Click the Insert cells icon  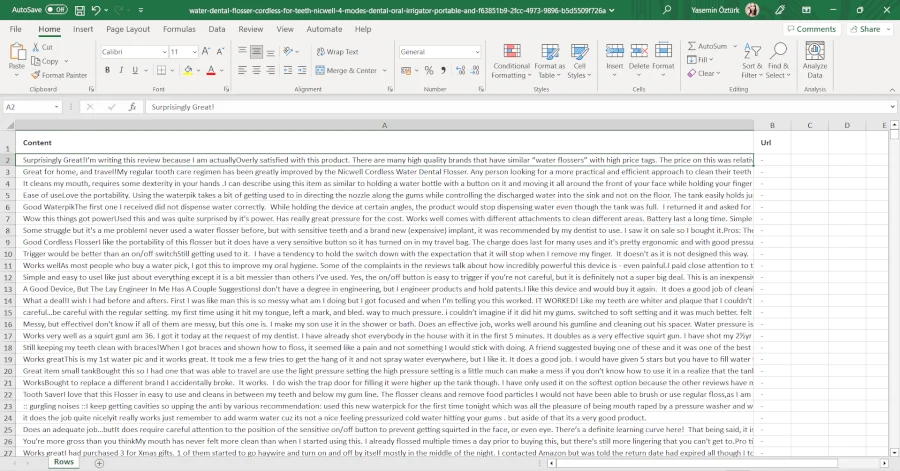[614, 52]
